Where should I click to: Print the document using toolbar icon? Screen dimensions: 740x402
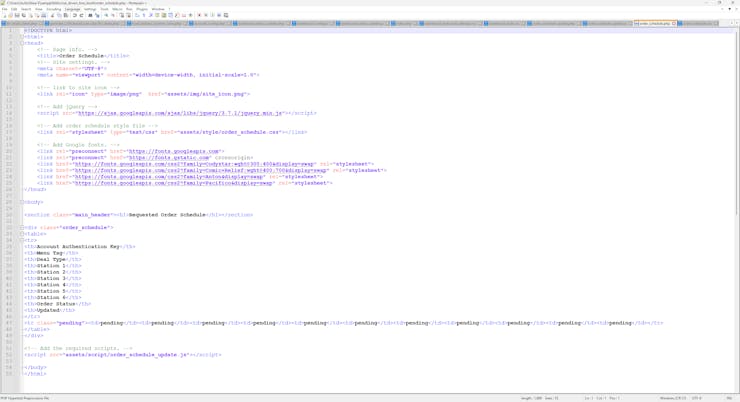click(43, 15)
